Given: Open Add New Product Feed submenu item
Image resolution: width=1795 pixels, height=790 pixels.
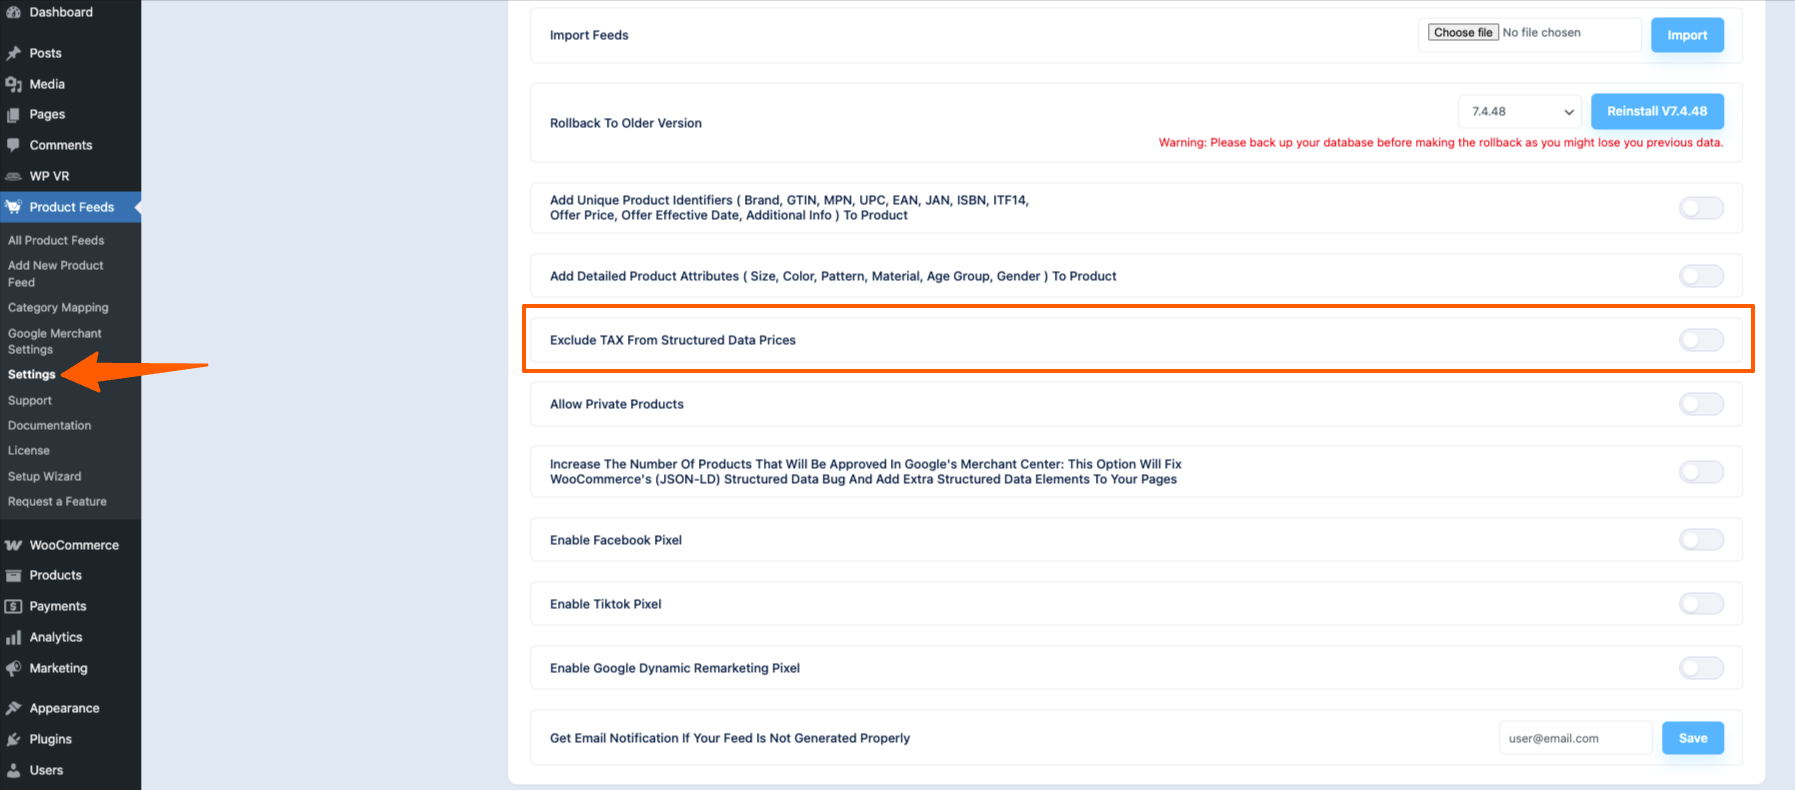Looking at the screenshot, I should point(56,274).
